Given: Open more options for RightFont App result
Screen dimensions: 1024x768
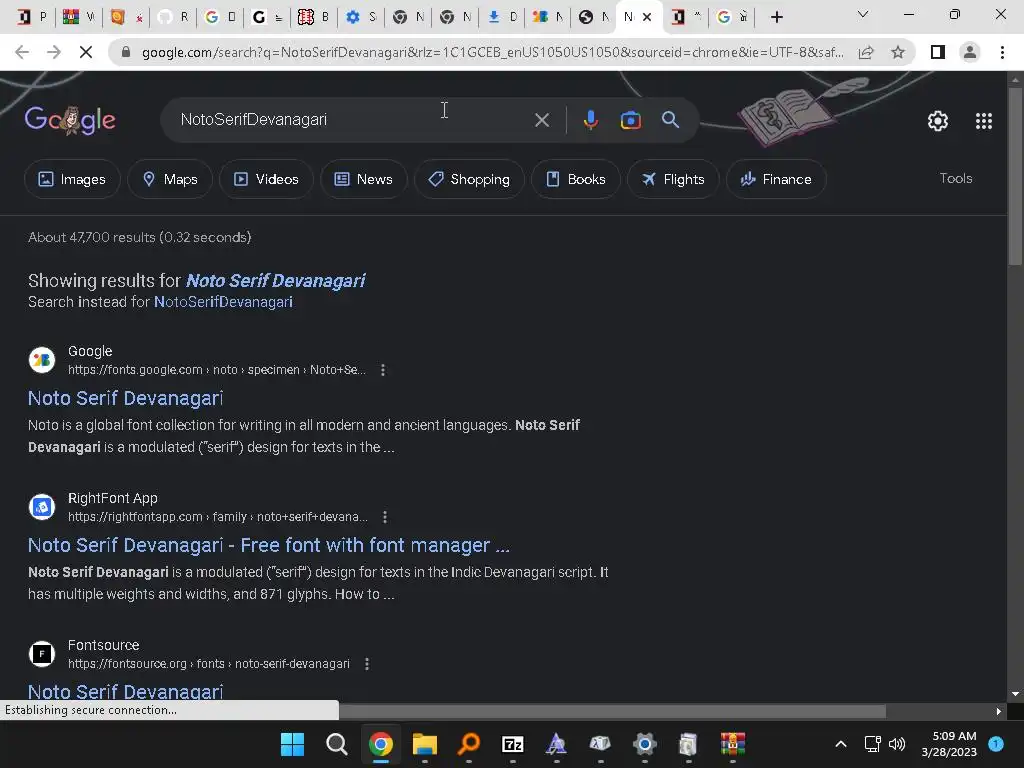Looking at the screenshot, I should pos(385,517).
